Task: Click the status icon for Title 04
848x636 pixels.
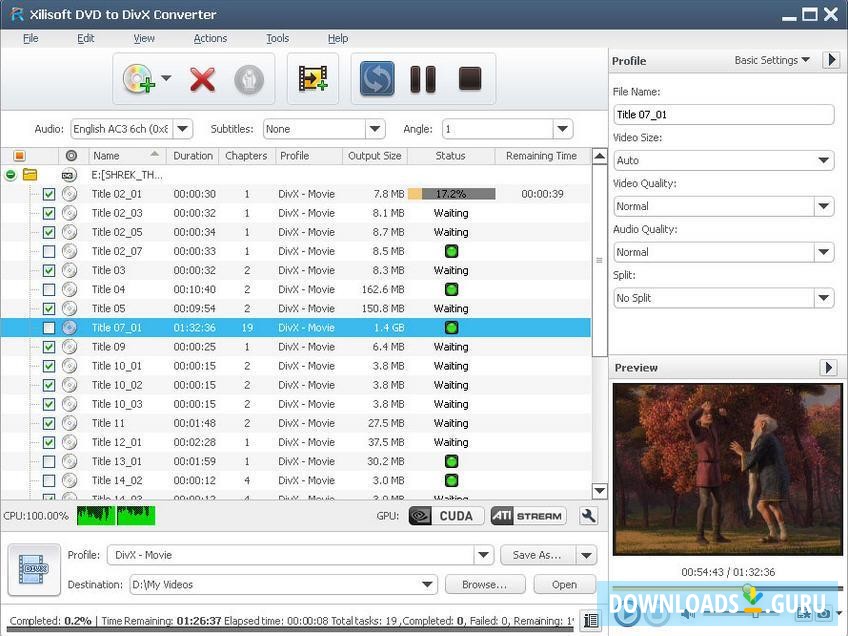Action: pyautogui.click(x=451, y=289)
